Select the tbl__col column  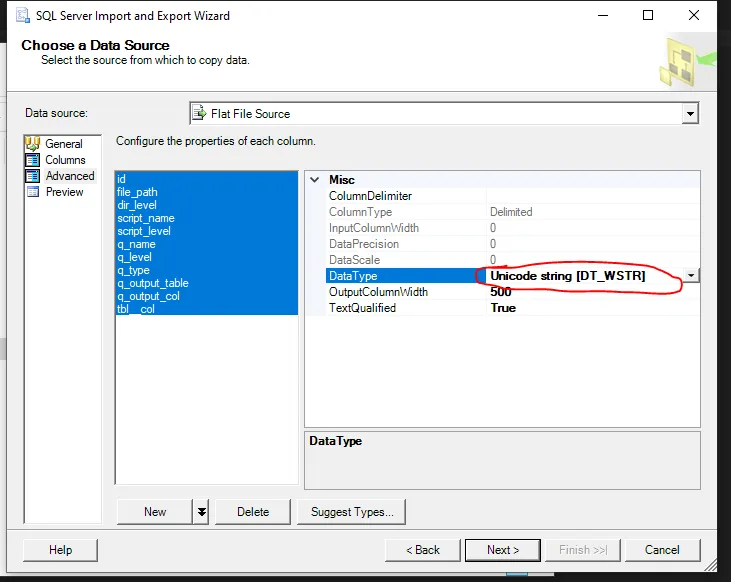(x=207, y=309)
